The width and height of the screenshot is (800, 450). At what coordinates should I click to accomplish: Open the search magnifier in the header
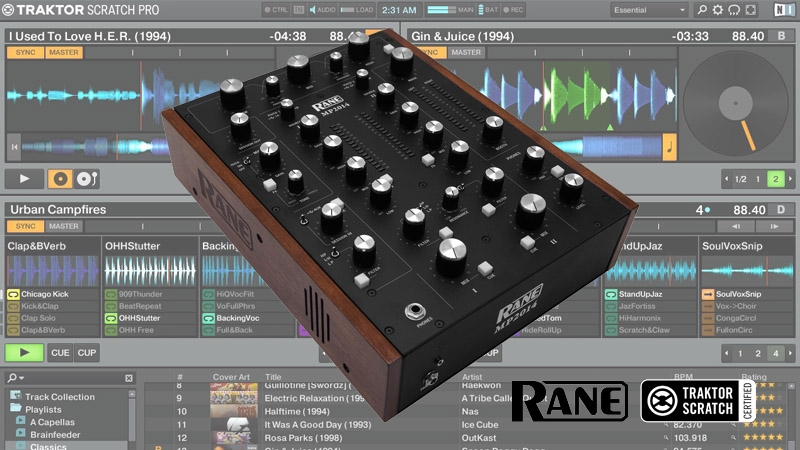pos(702,10)
